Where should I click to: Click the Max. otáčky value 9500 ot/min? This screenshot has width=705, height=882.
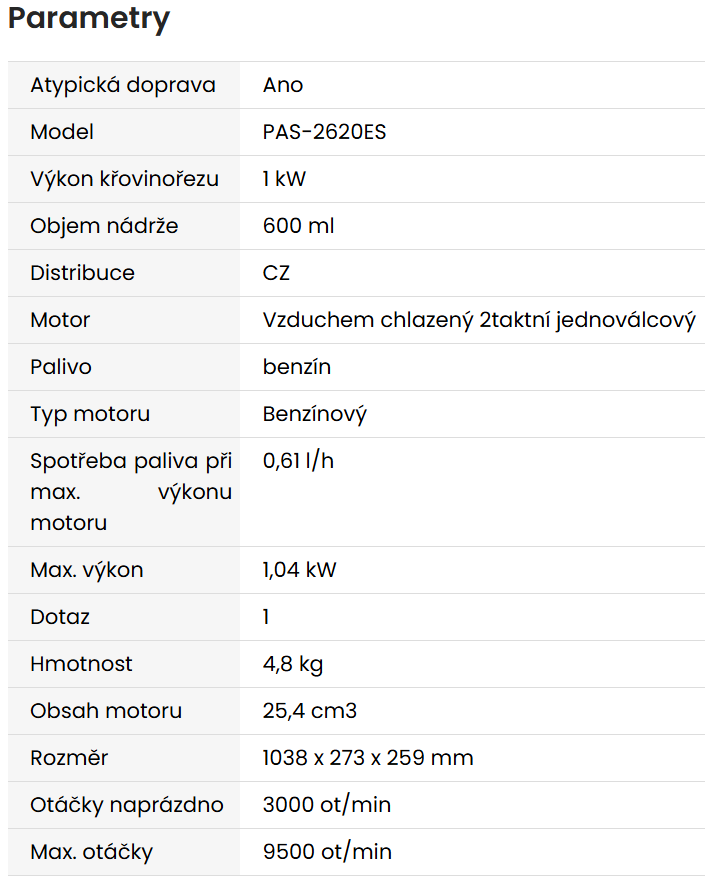[326, 852]
